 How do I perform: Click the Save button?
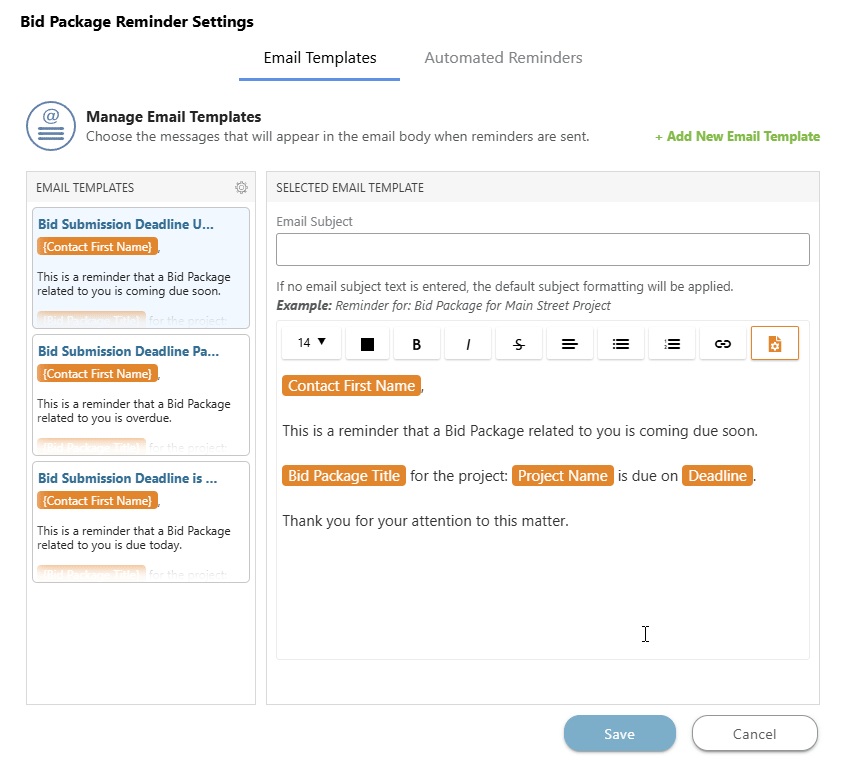(x=620, y=733)
